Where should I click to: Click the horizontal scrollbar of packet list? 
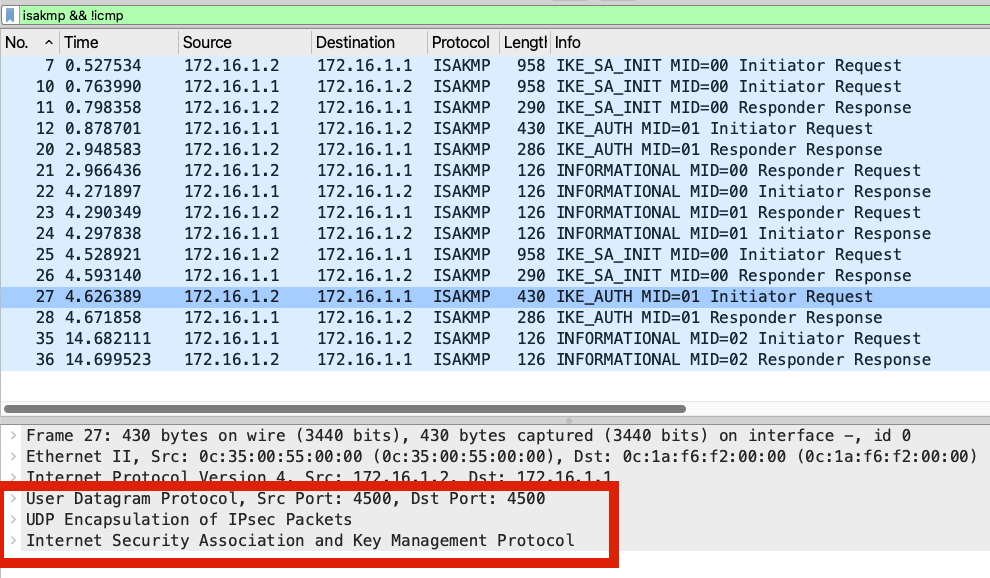pyautogui.click(x=345, y=409)
